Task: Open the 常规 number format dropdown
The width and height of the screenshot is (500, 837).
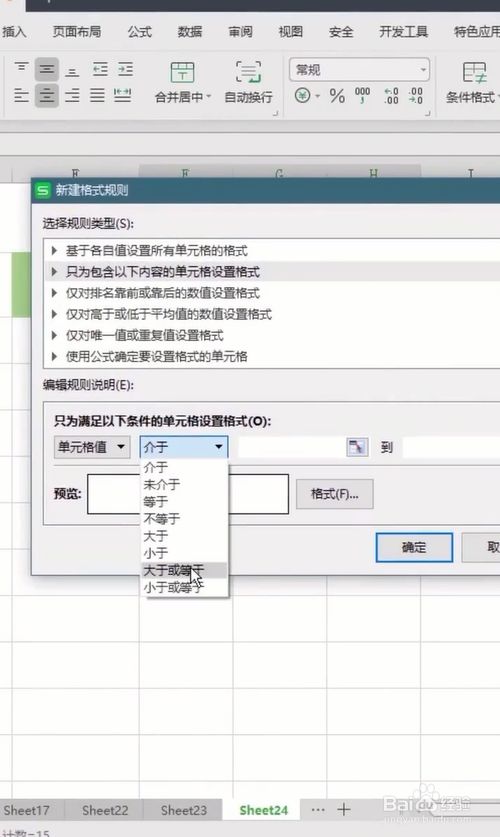Action: pyautogui.click(x=359, y=70)
